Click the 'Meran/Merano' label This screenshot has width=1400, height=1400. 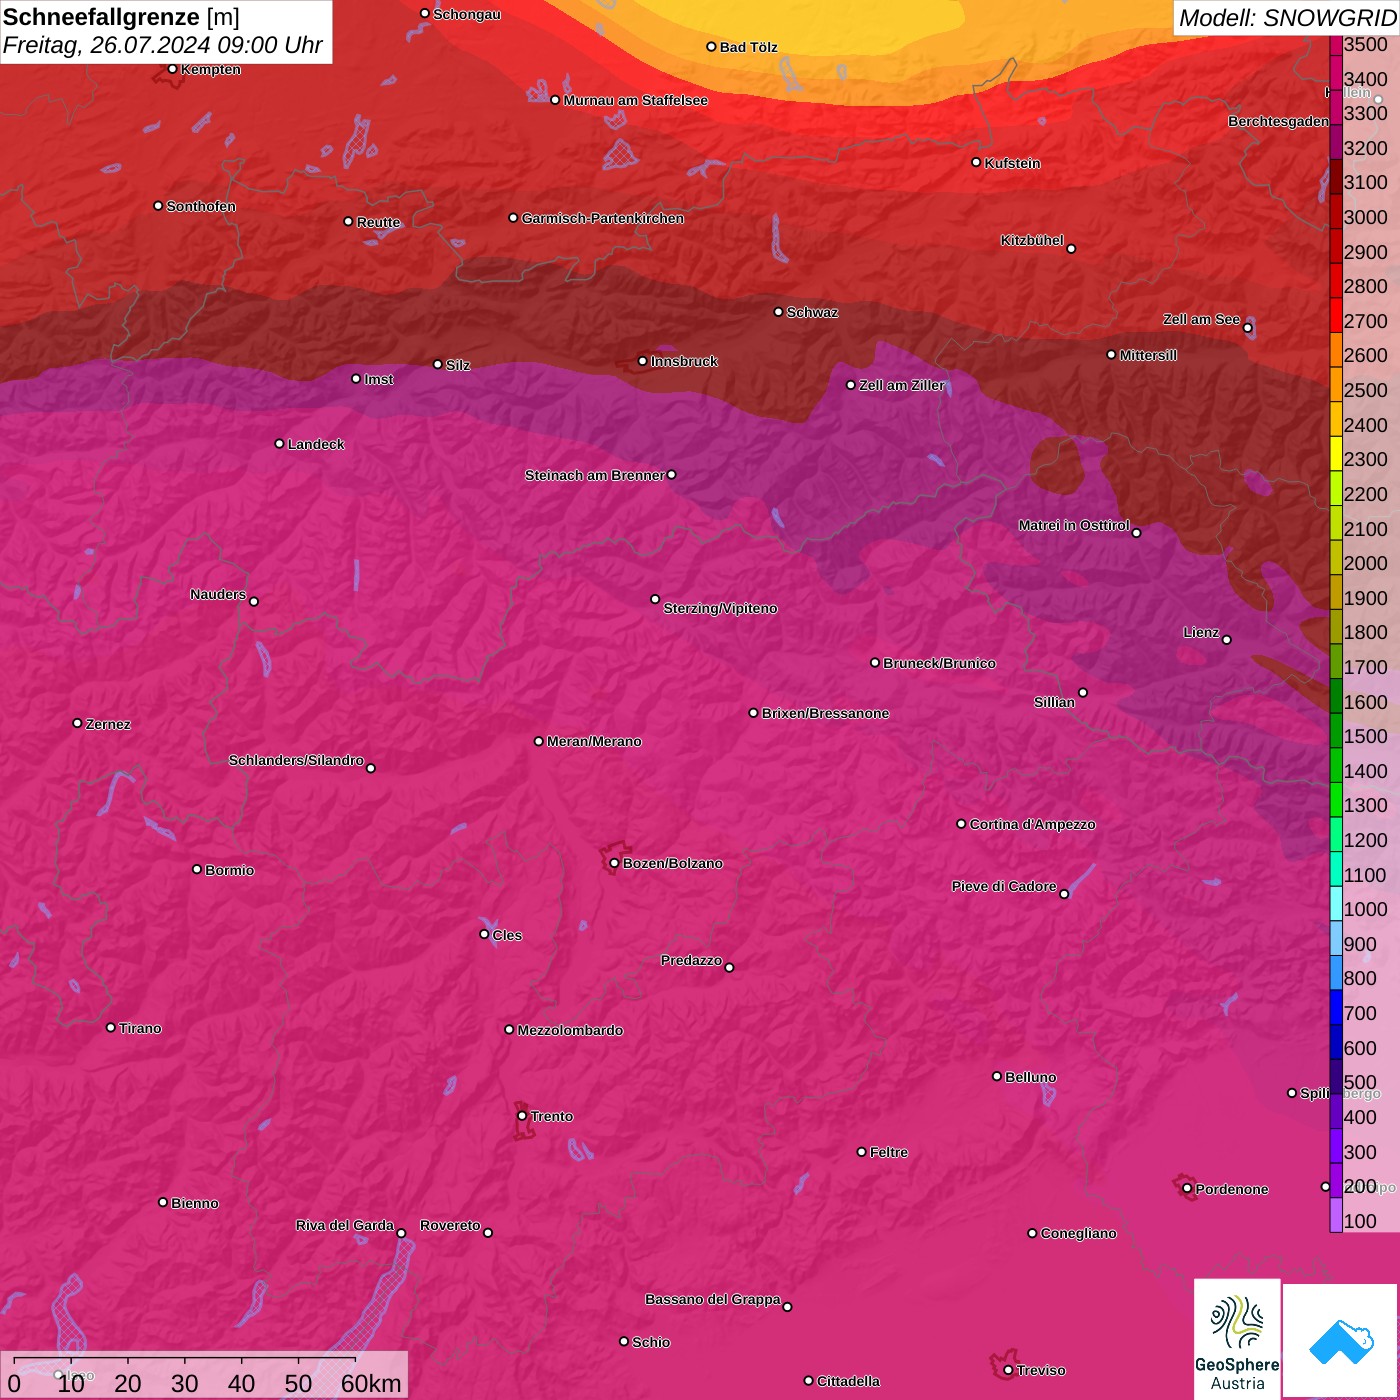594,741
